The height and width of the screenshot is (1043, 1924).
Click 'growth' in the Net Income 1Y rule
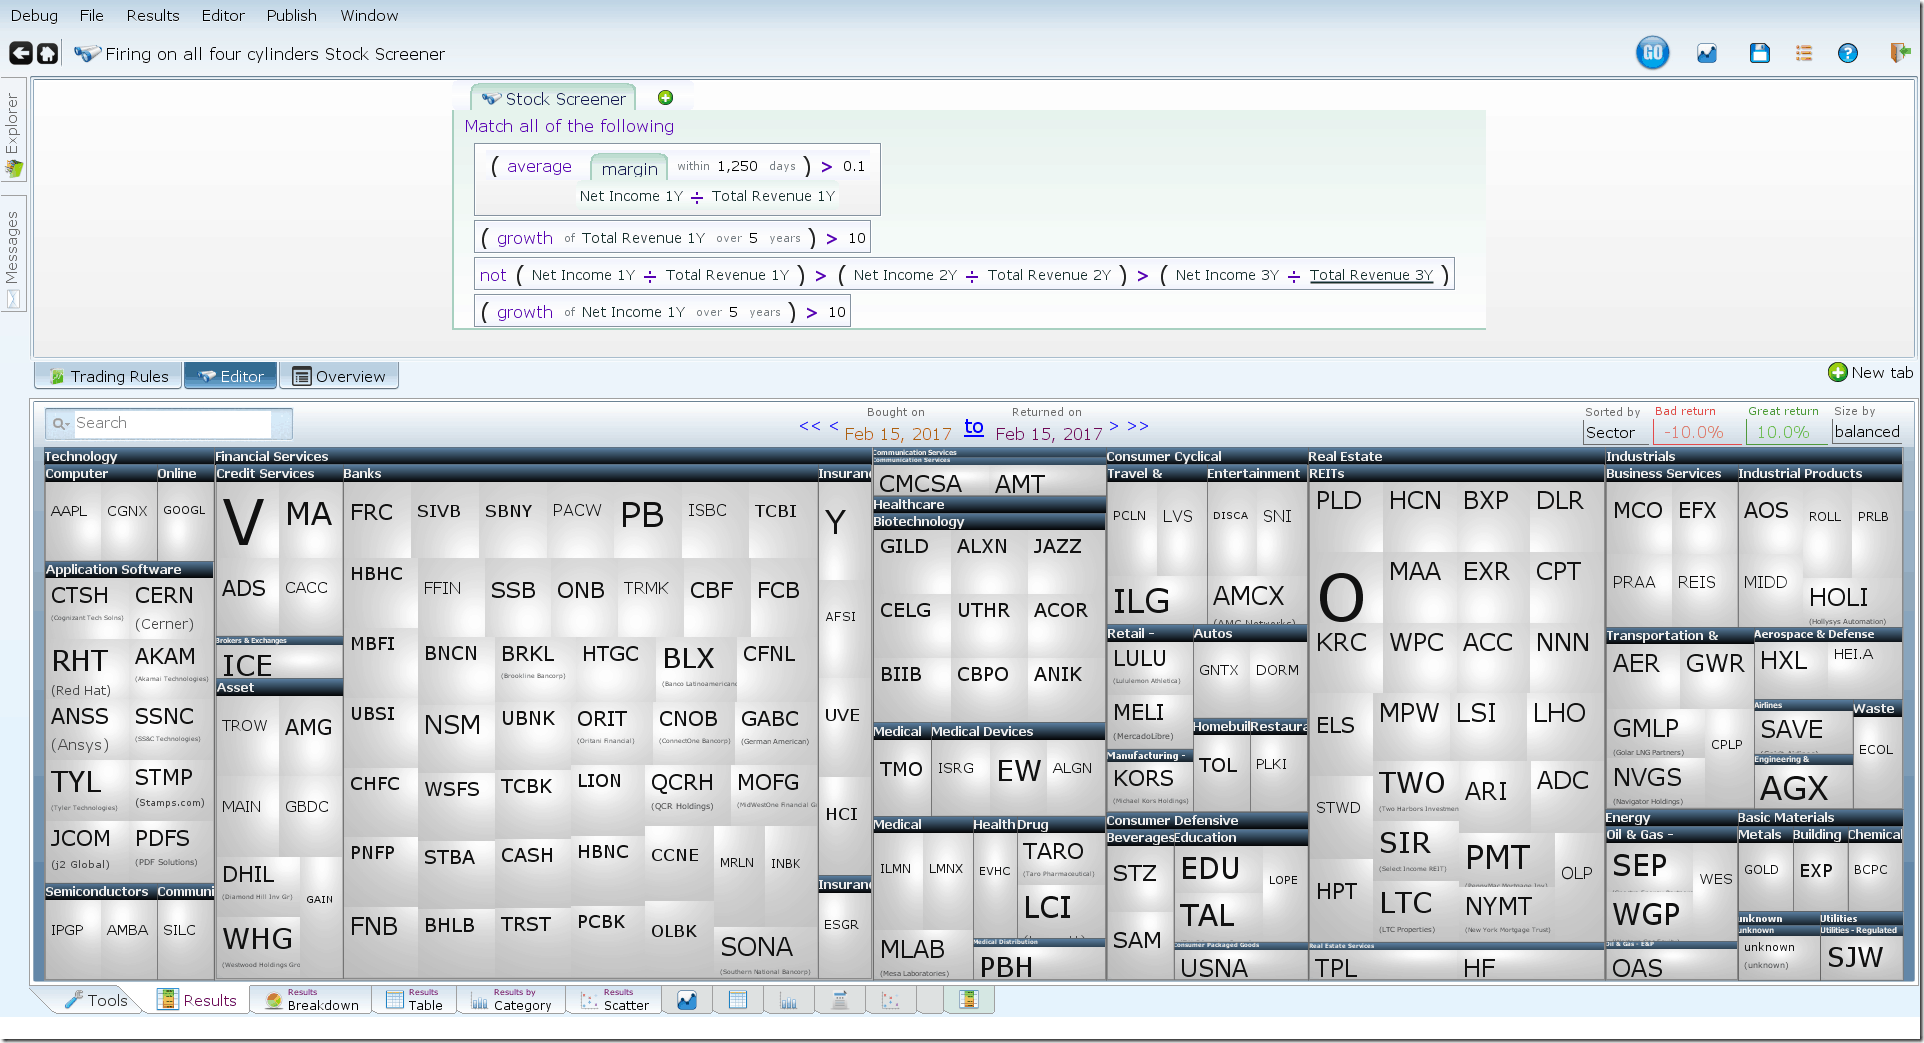click(x=524, y=312)
